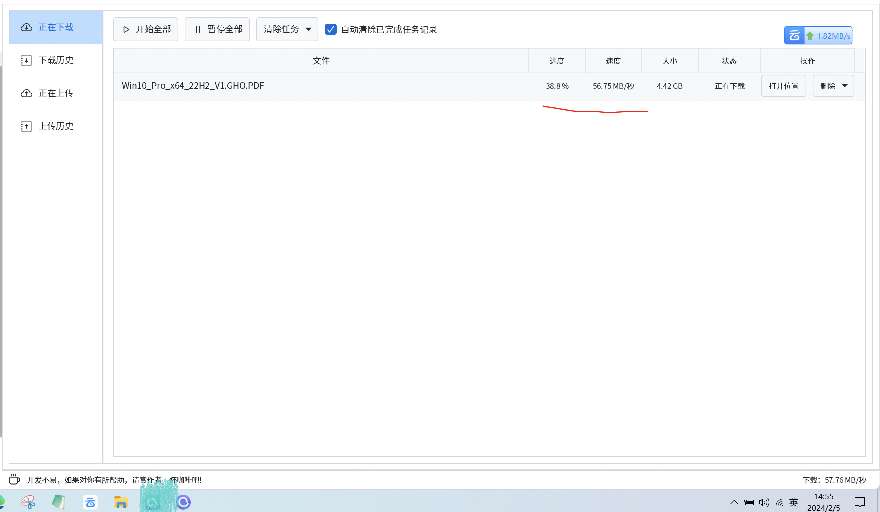Viewport: 880px width, 512px height.
Task: Click the status bar donation message text
Action: pos(114,481)
